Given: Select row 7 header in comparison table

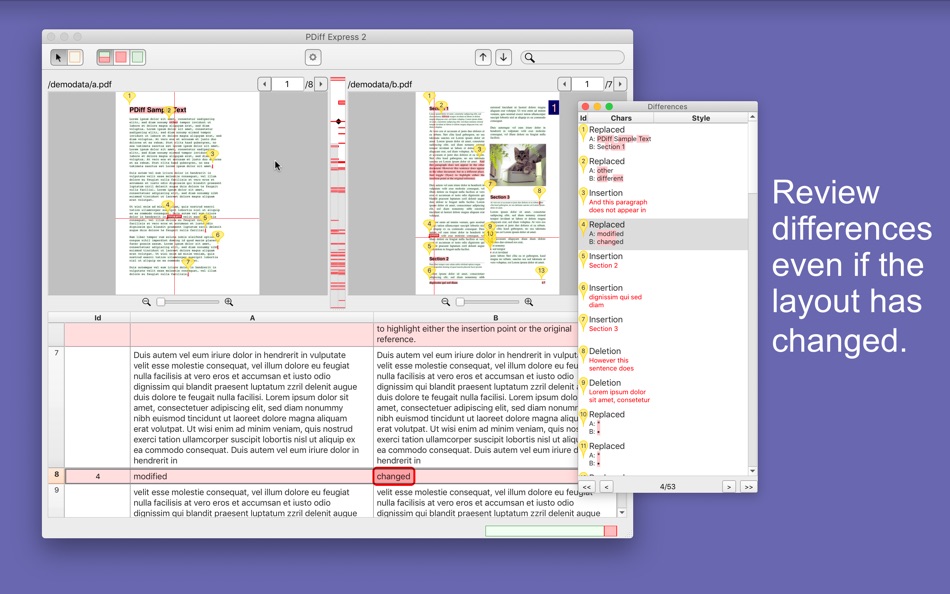Looking at the screenshot, I should pyautogui.click(x=56, y=407).
